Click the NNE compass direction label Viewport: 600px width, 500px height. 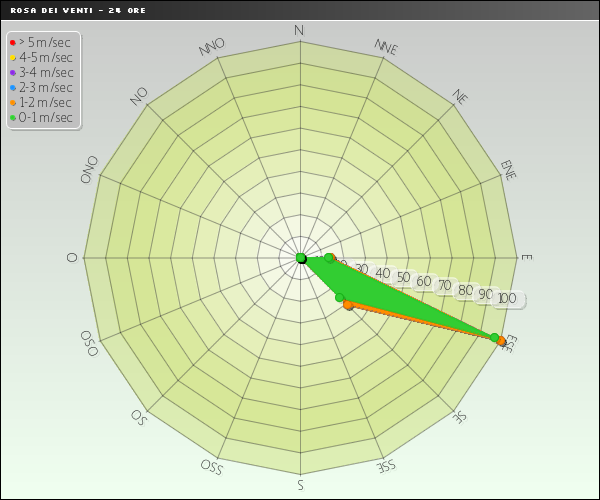coord(386,46)
